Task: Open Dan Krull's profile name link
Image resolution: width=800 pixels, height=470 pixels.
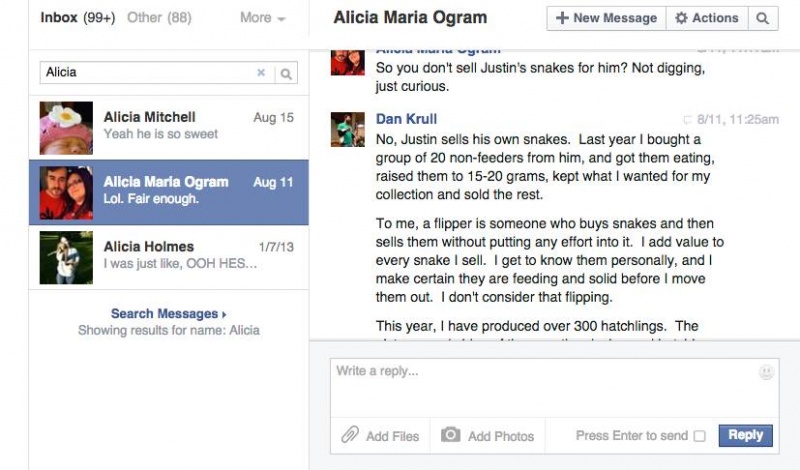Action: (406, 119)
